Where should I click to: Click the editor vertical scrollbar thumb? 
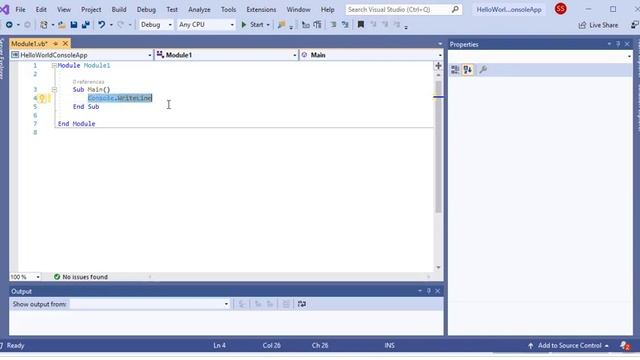pyautogui.click(x=438, y=147)
